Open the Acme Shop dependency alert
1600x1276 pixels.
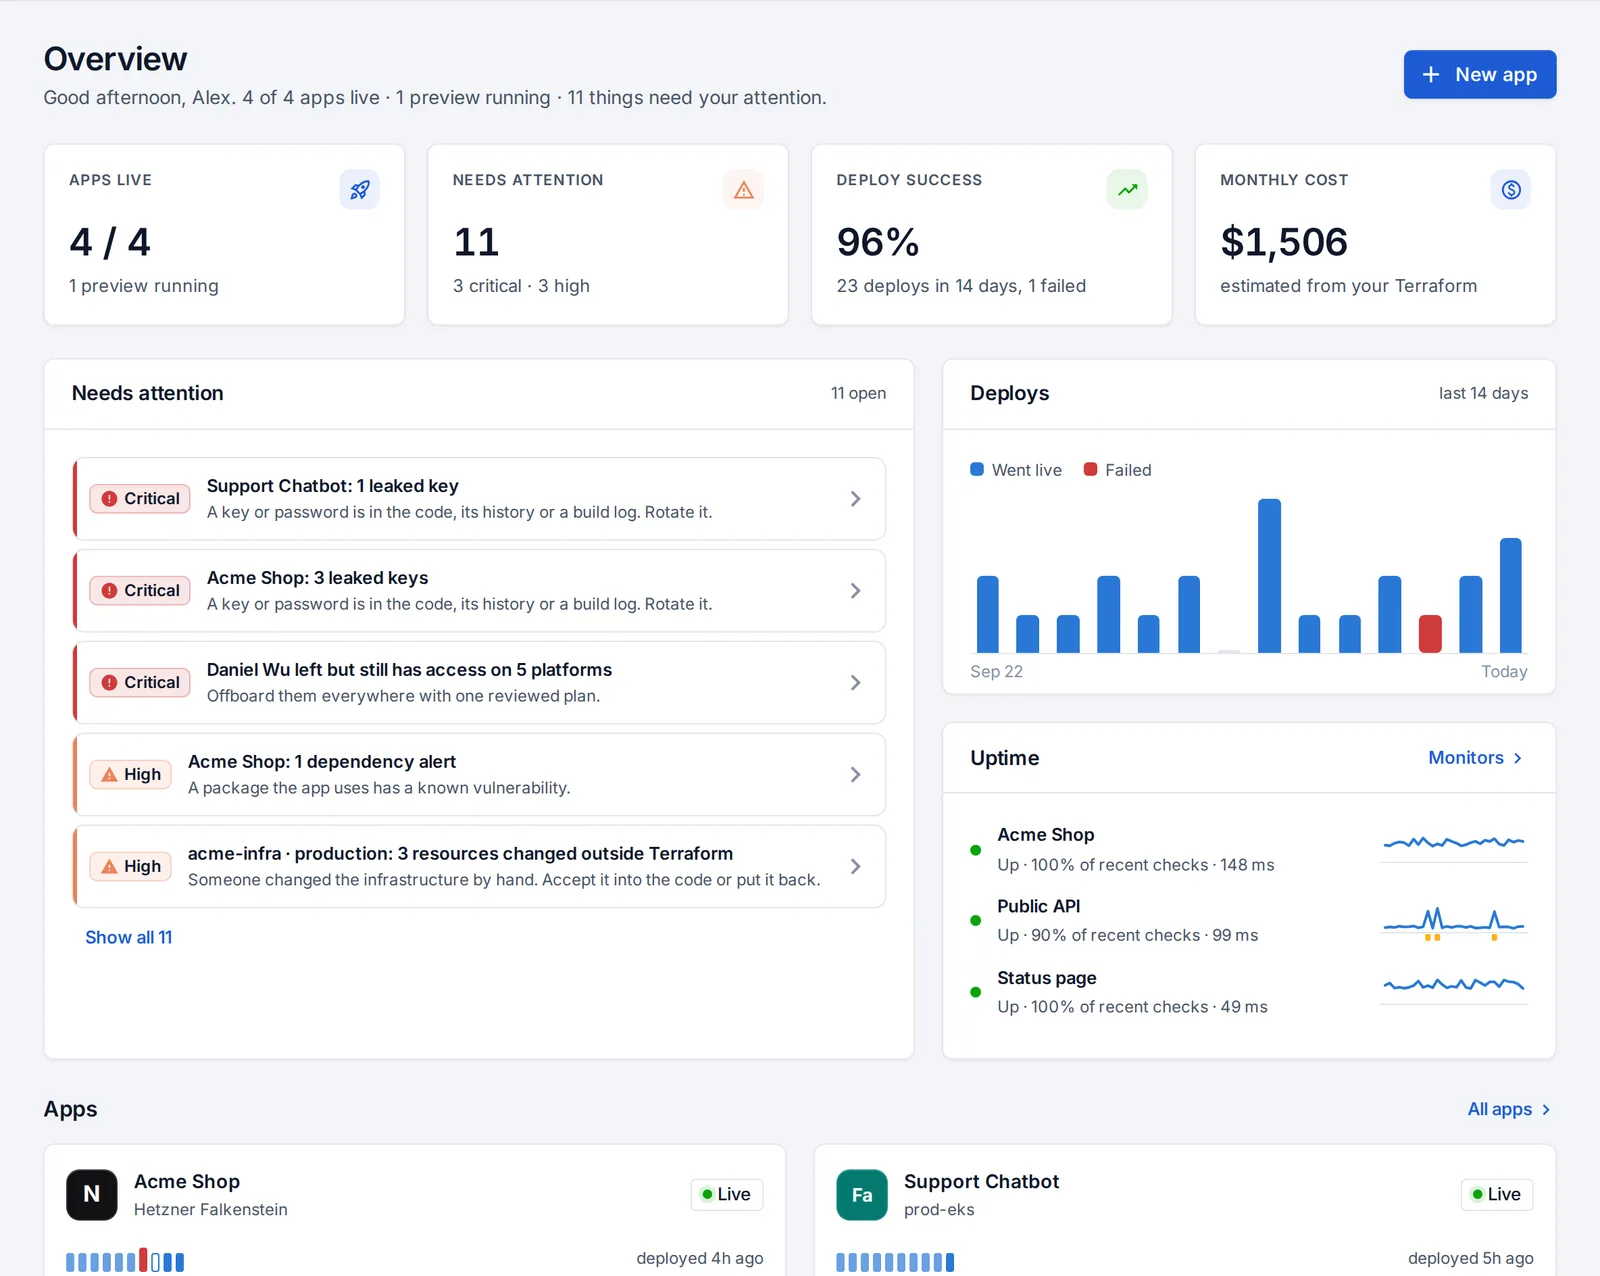pos(479,775)
